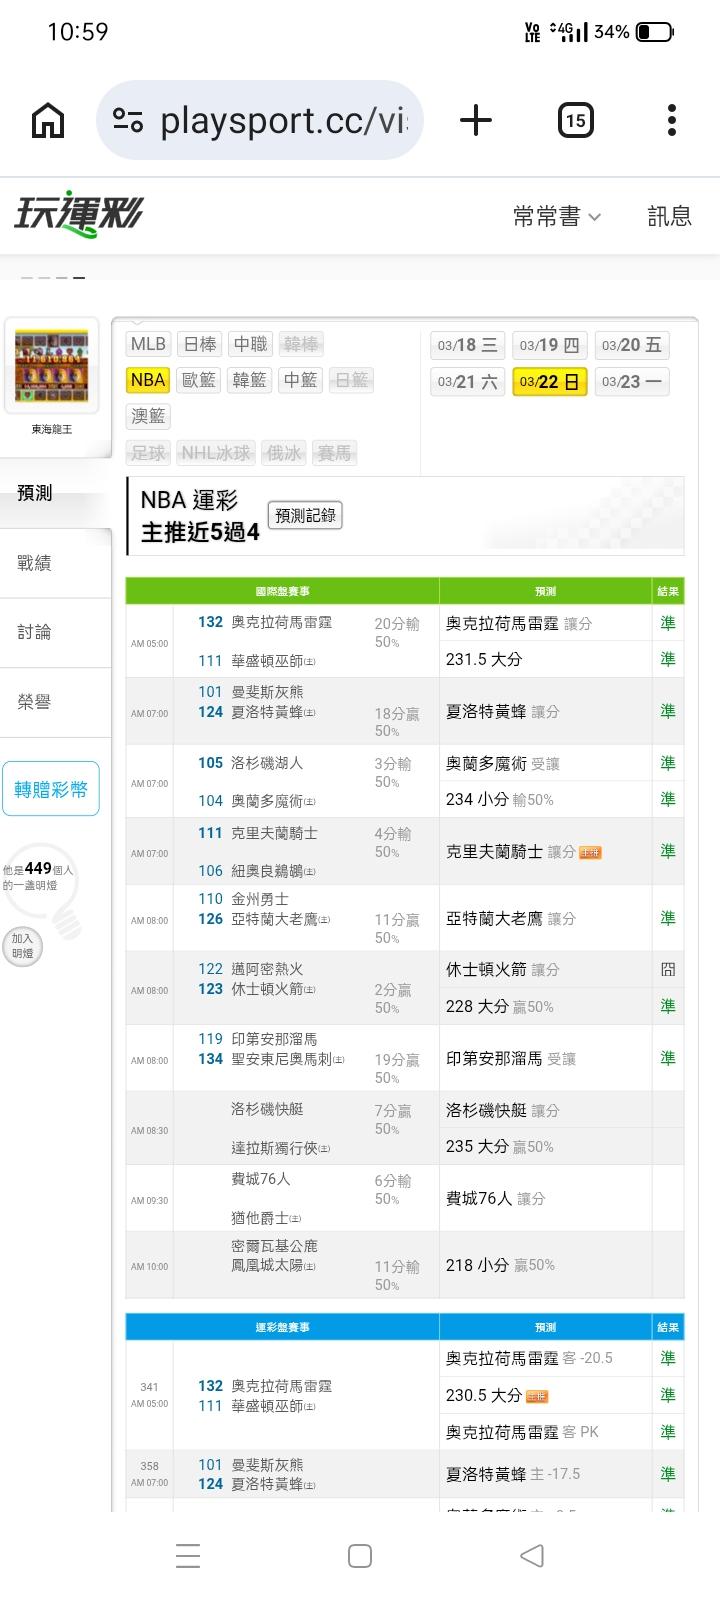Choose date 03/23 一
Screen dimensions: 720x1600
(x=632, y=382)
